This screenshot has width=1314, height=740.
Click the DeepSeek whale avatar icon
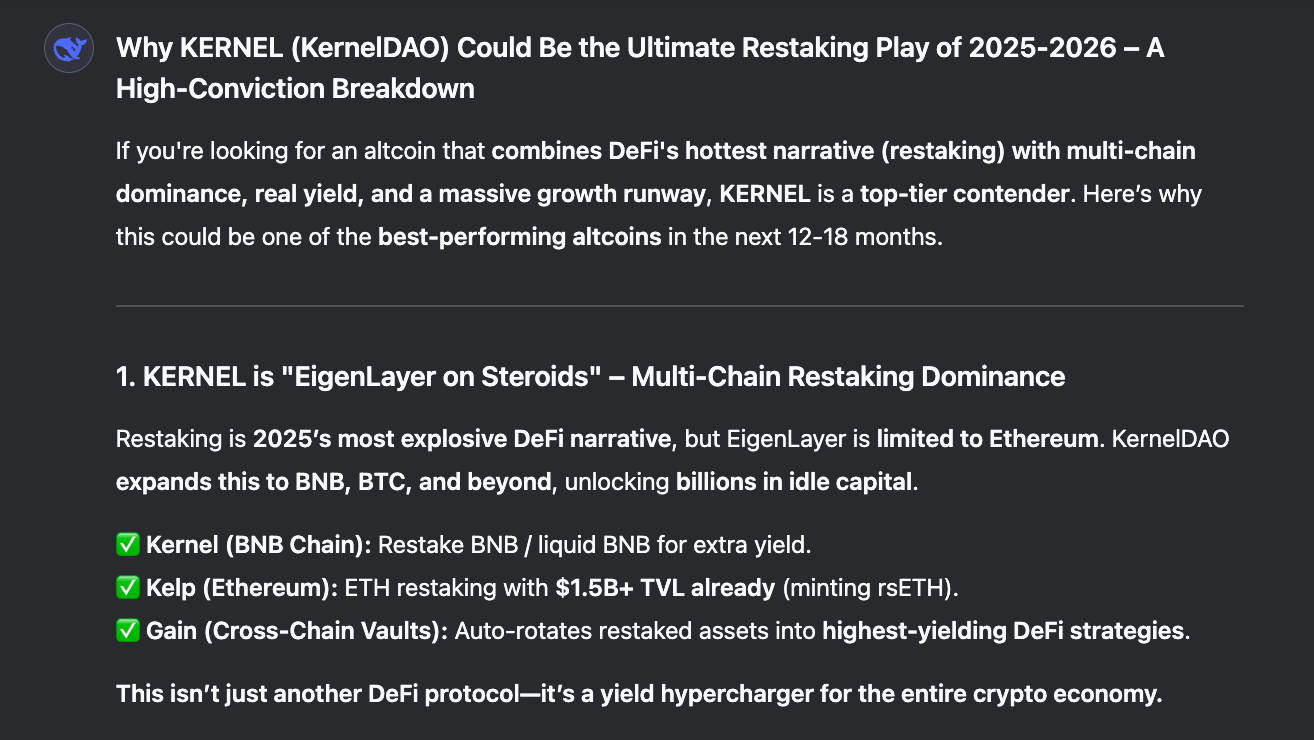tap(69, 48)
